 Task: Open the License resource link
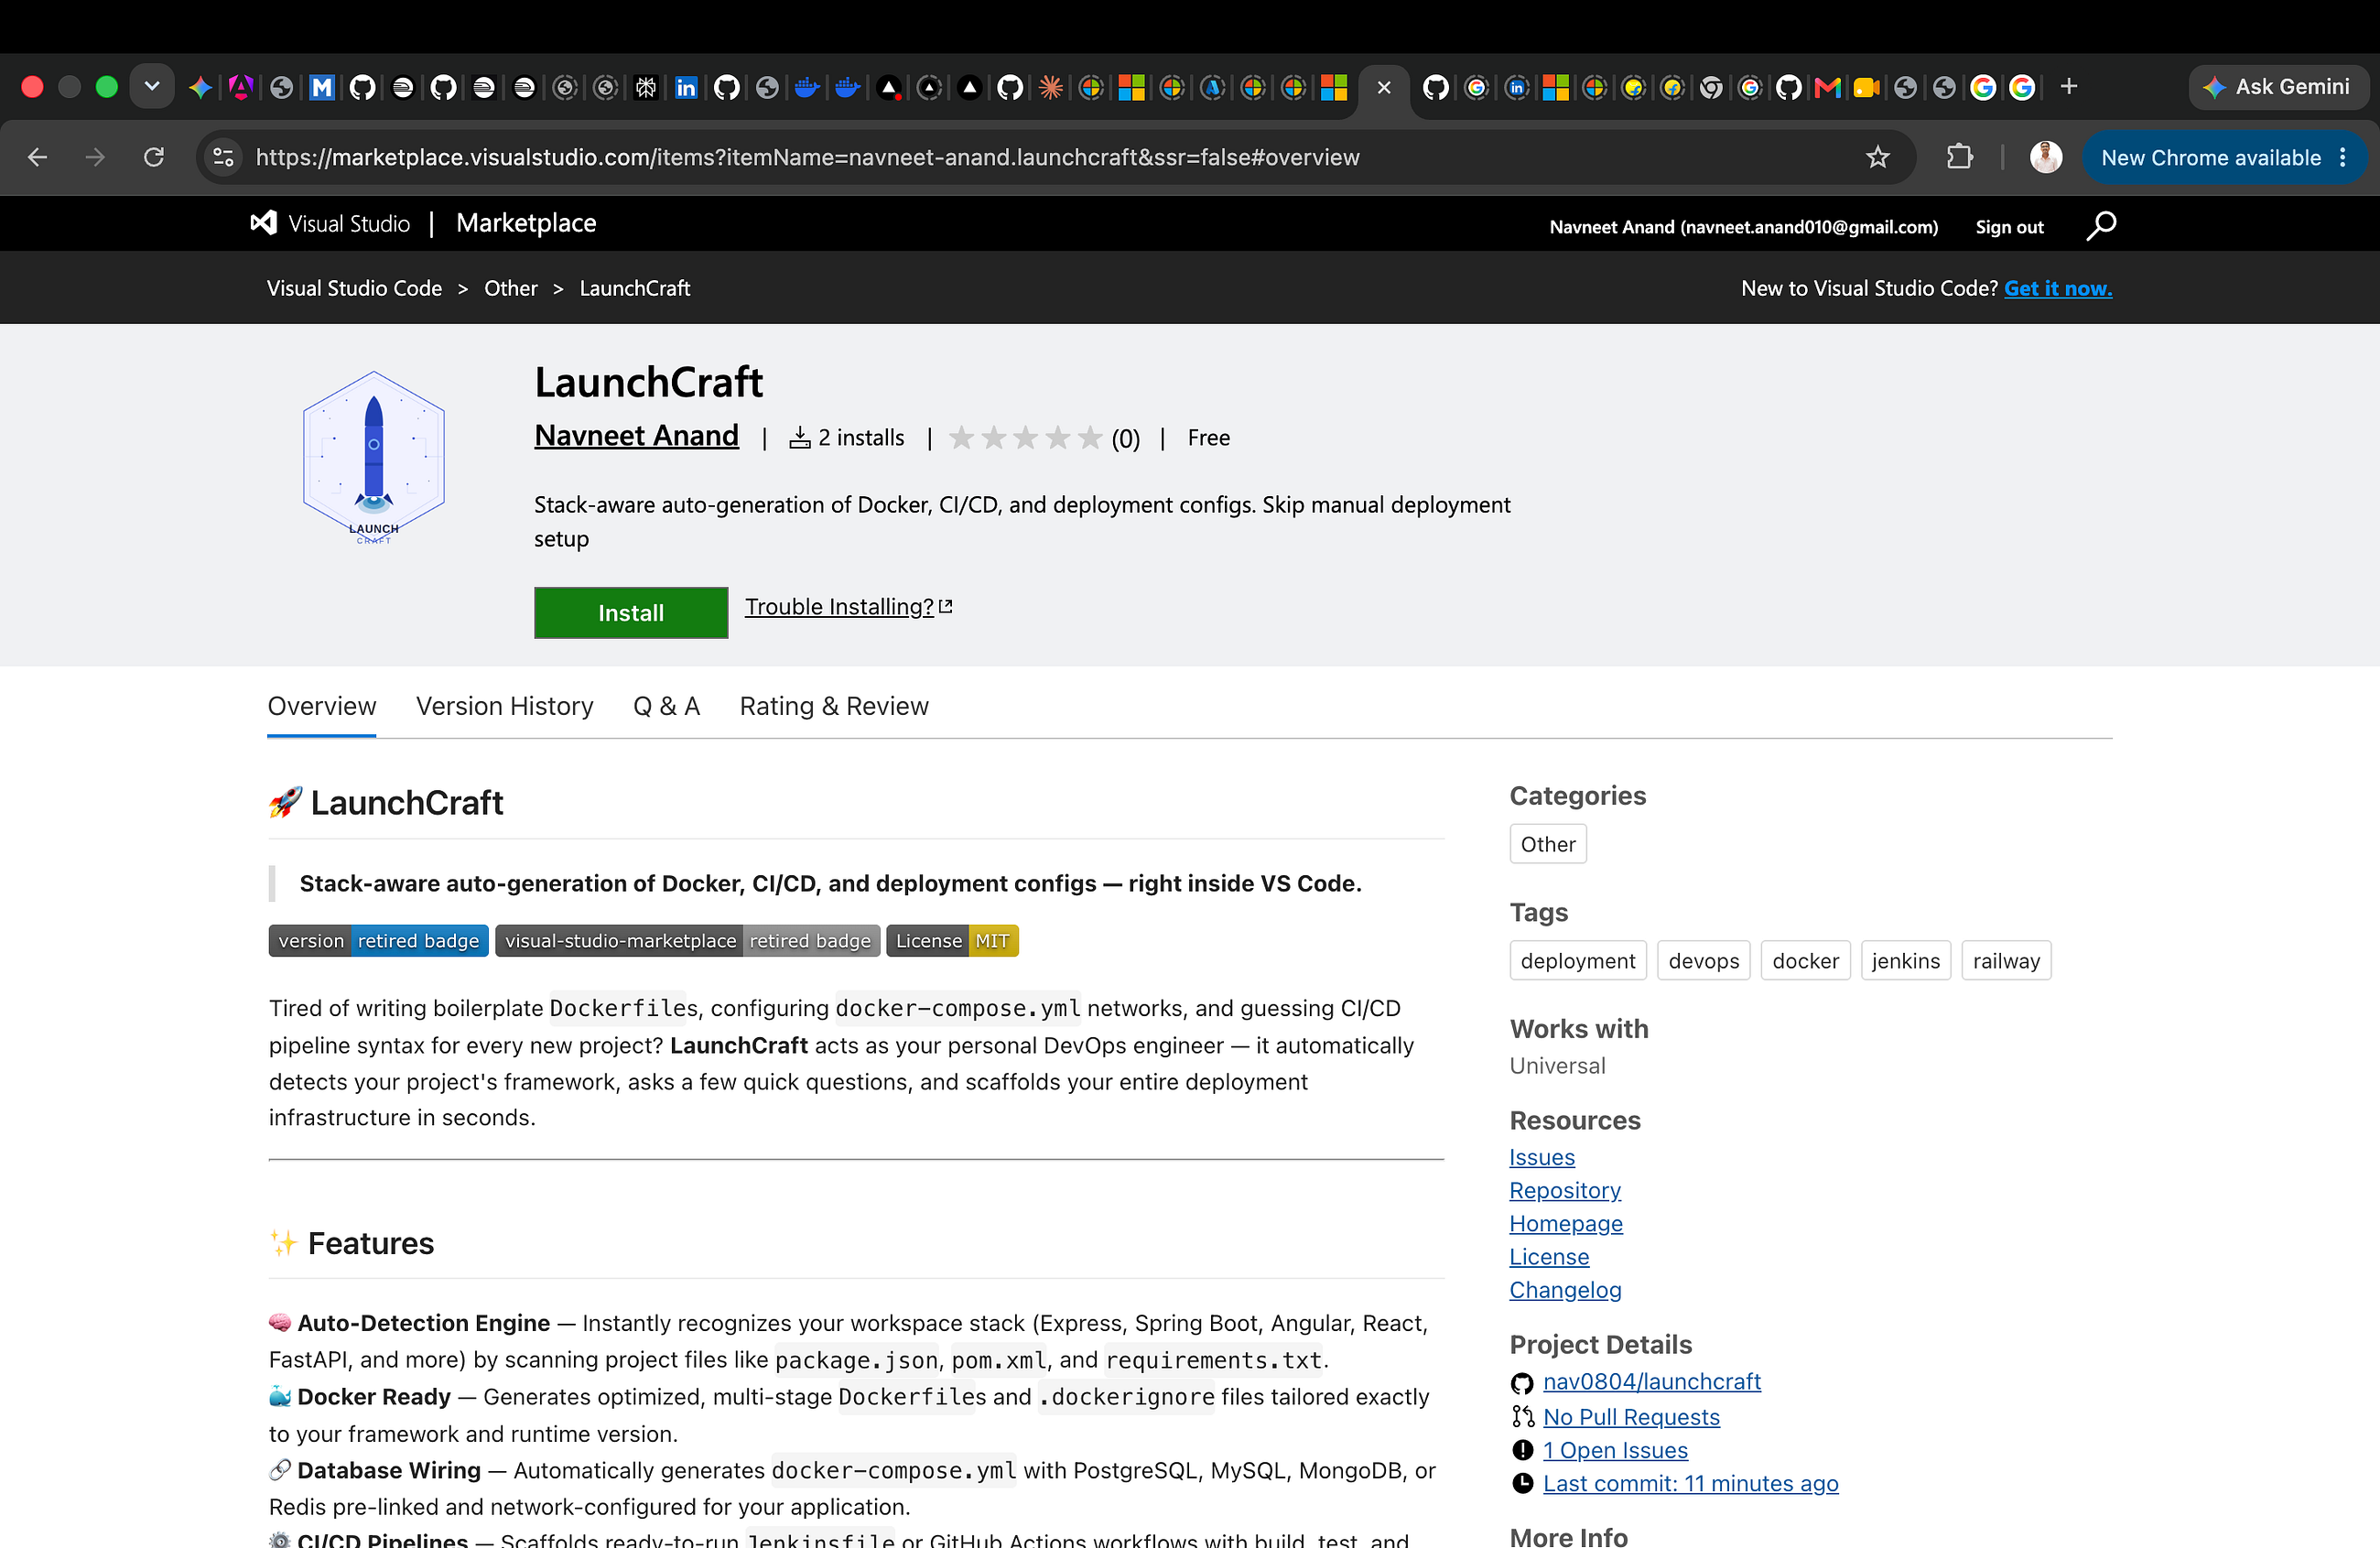coord(1549,1256)
